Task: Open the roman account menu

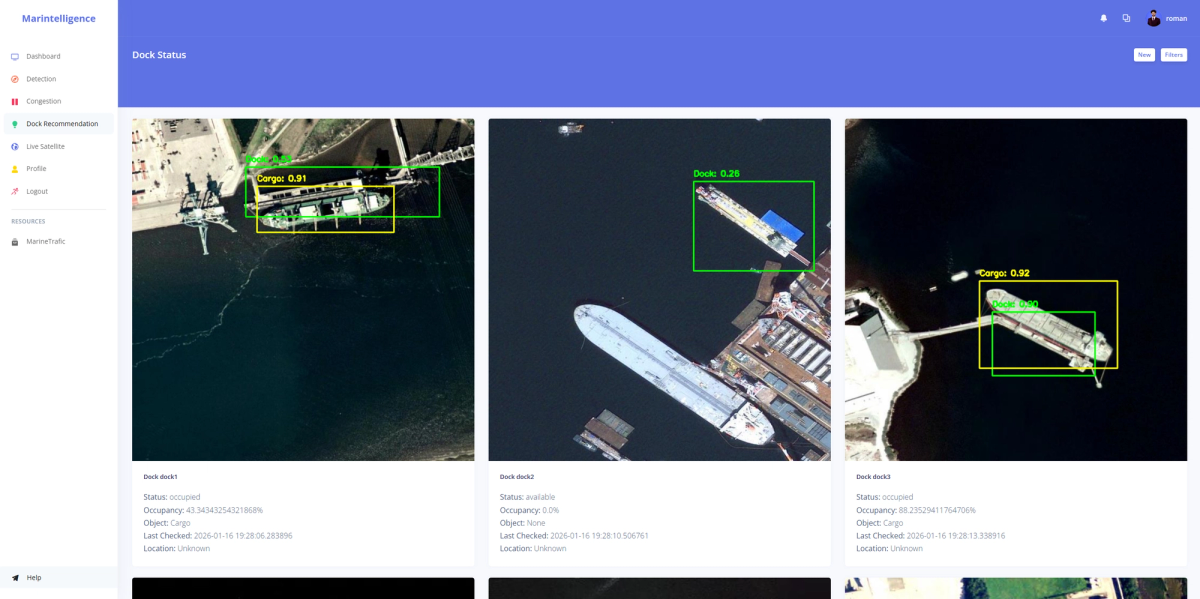Action: [1177, 17]
